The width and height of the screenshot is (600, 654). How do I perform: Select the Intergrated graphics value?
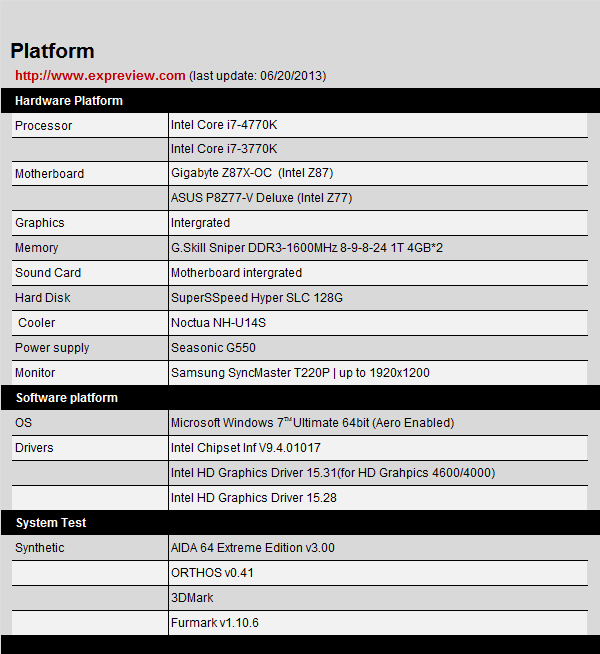click(378, 223)
